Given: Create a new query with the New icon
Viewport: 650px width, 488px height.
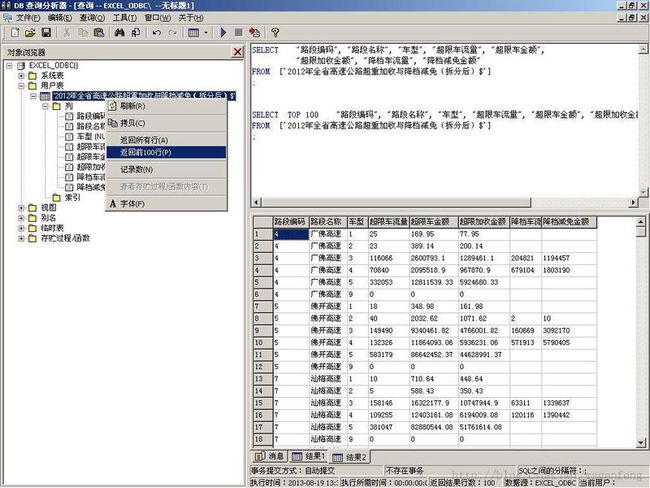Looking at the screenshot, I should pos(15,32).
